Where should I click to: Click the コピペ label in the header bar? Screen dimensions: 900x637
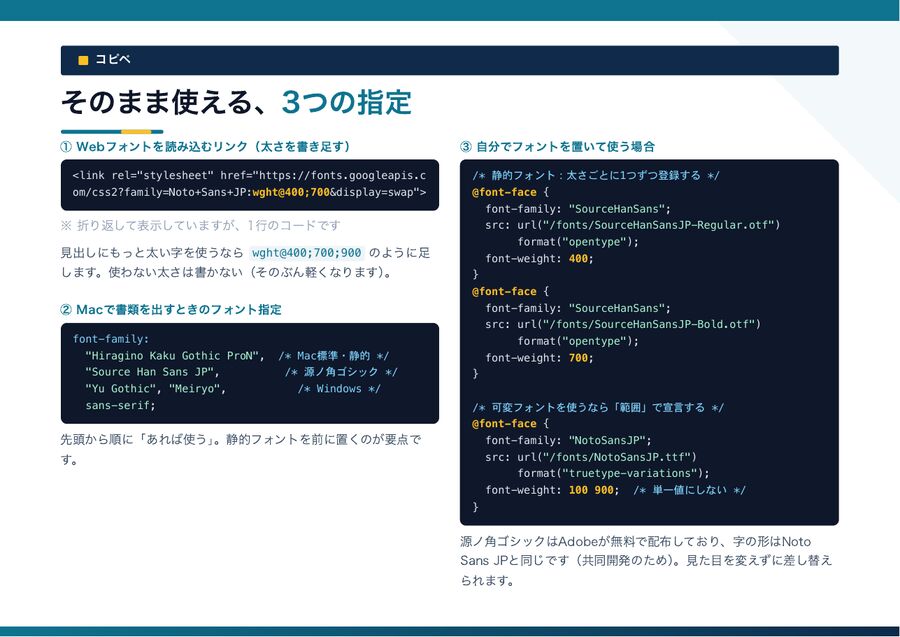click(113, 60)
